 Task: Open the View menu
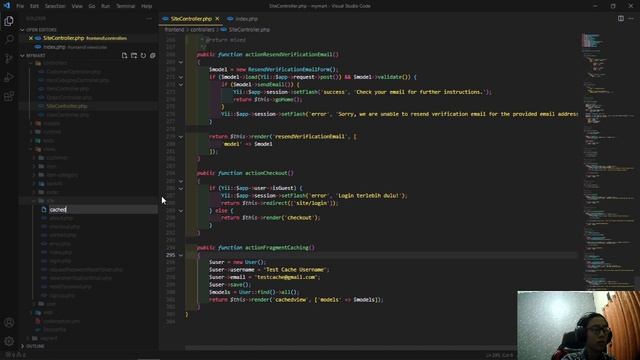(77, 6)
